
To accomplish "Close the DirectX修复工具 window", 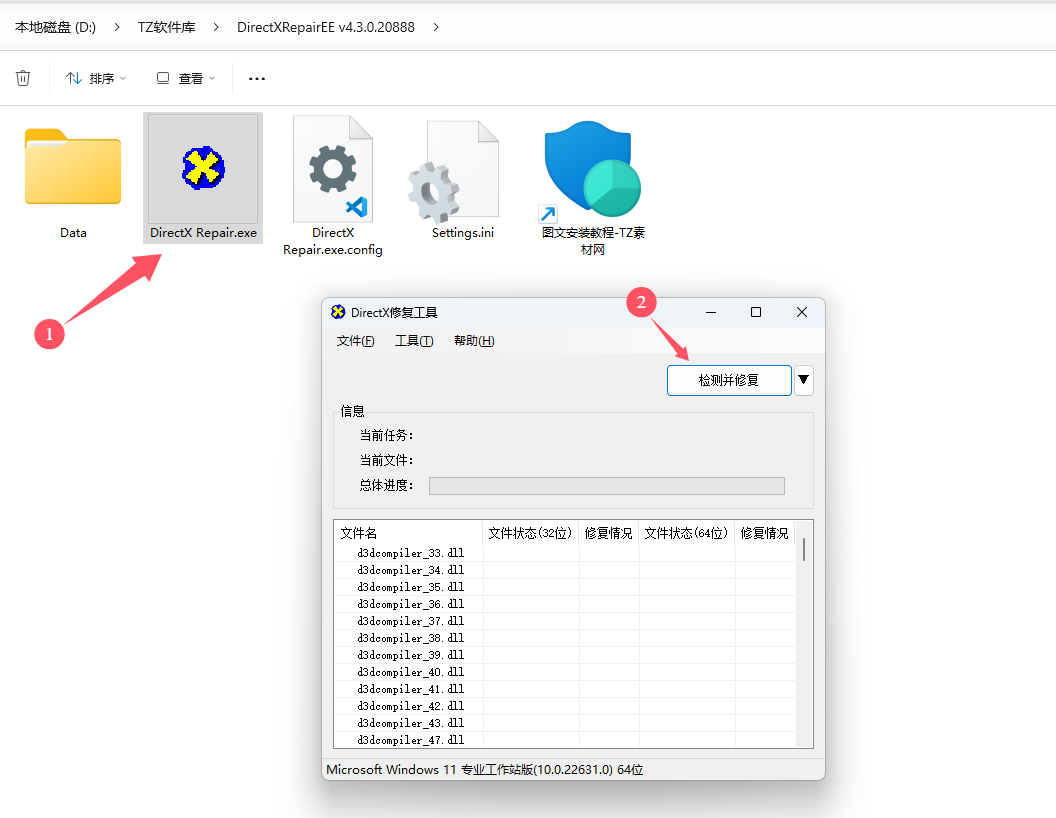I will 801,312.
